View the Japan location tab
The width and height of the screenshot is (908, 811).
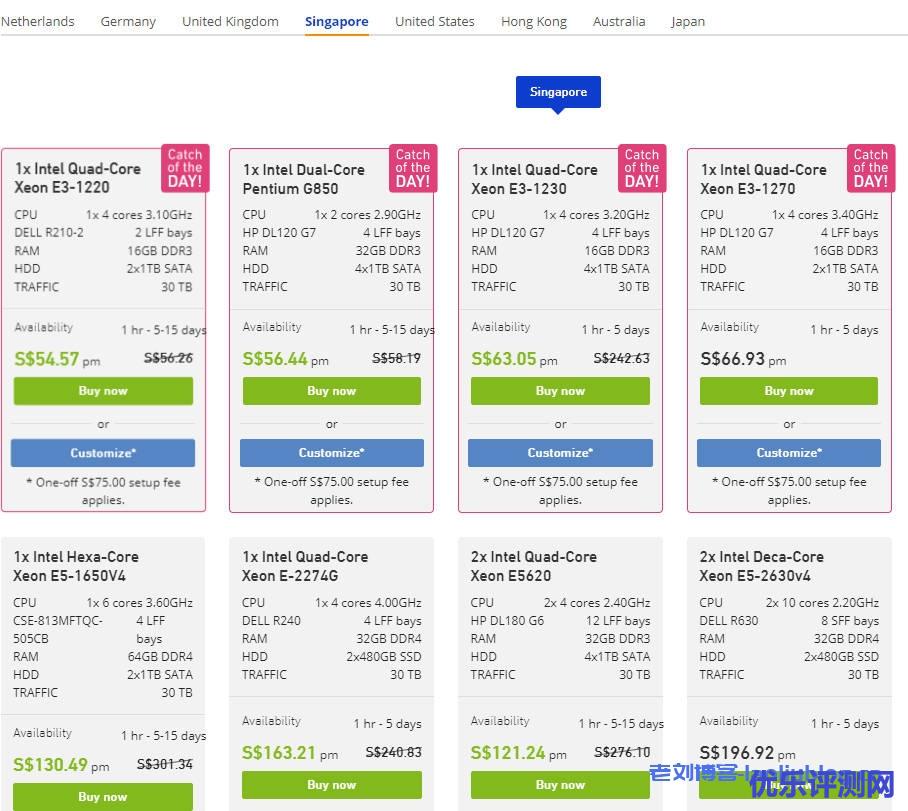(x=687, y=21)
